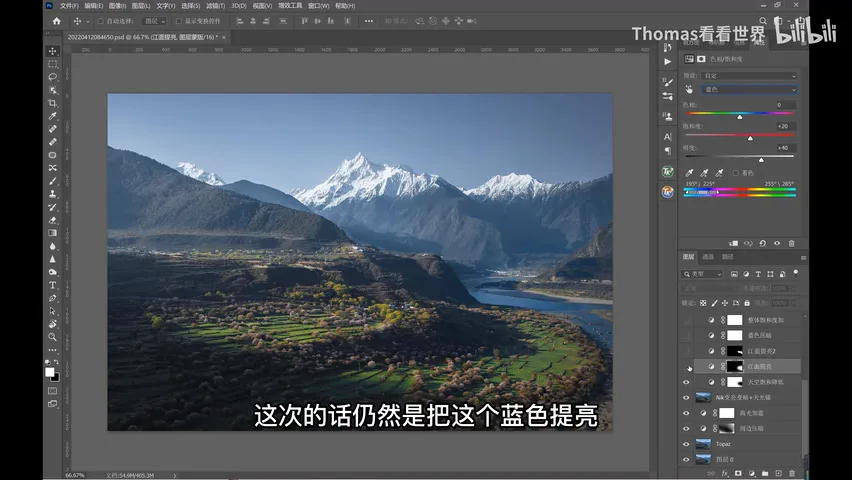Tick the 着色 colorize checkbox
The image size is (852, 480).
click(736, 173)
